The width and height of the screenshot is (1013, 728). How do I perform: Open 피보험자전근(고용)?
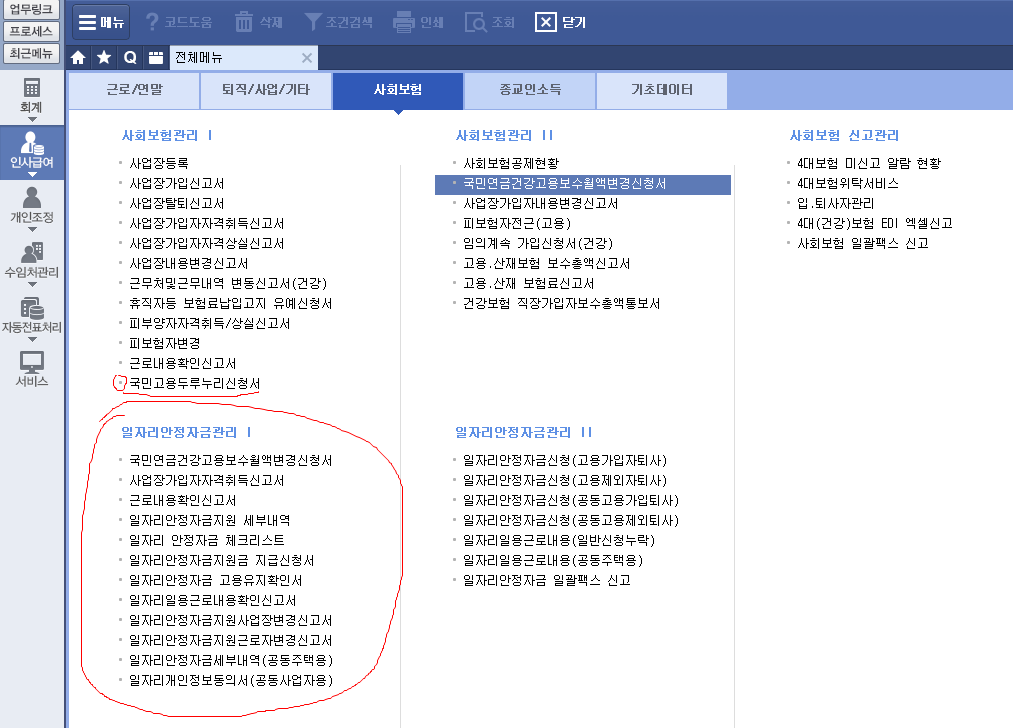pyautogui.click(x=517, y=224)
